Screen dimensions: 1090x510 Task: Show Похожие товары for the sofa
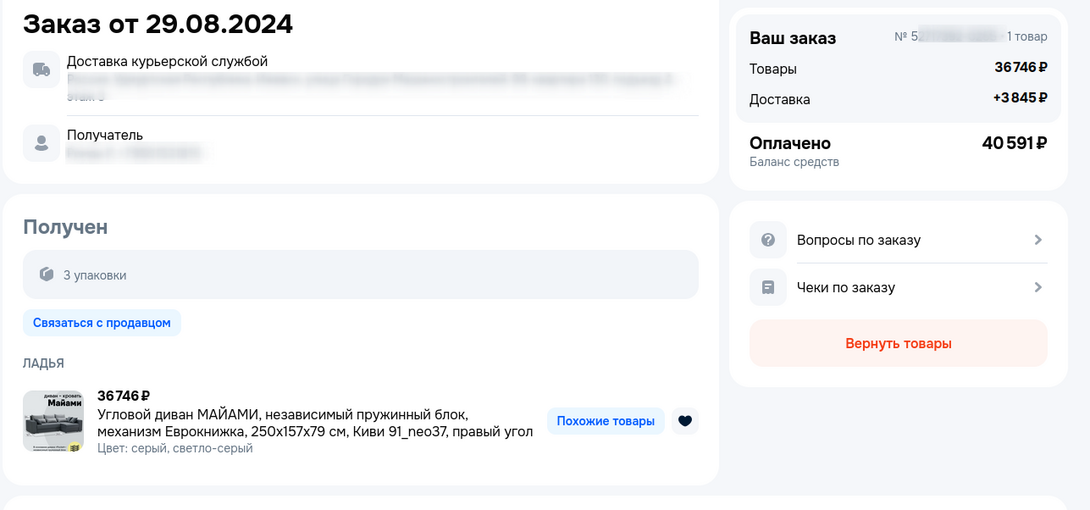(605, 421)
